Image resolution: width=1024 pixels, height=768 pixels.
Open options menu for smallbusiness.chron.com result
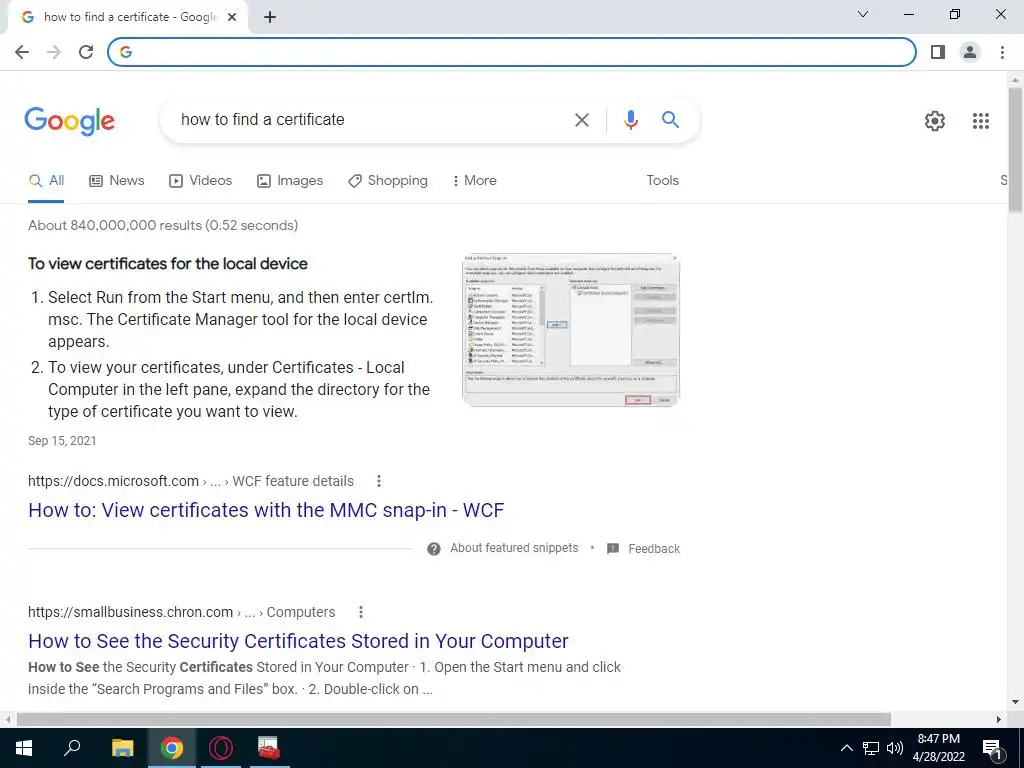(360, 612)
